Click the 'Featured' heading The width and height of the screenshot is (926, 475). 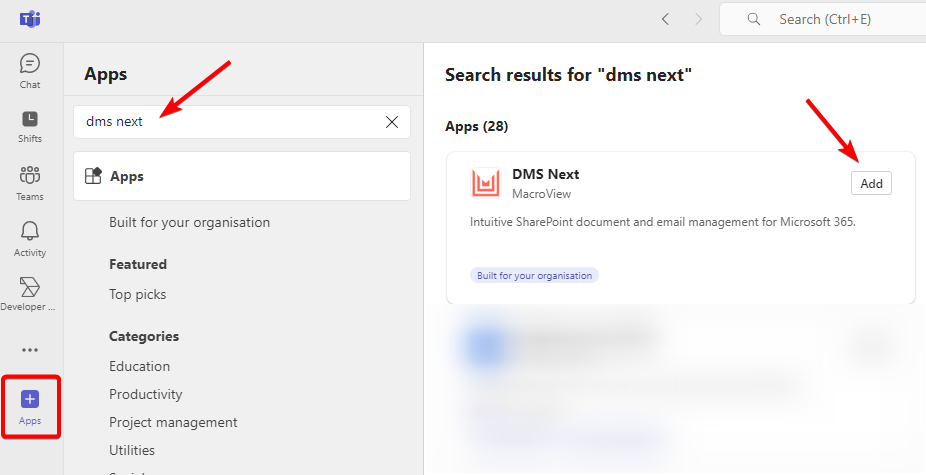(x=138, y=264)
